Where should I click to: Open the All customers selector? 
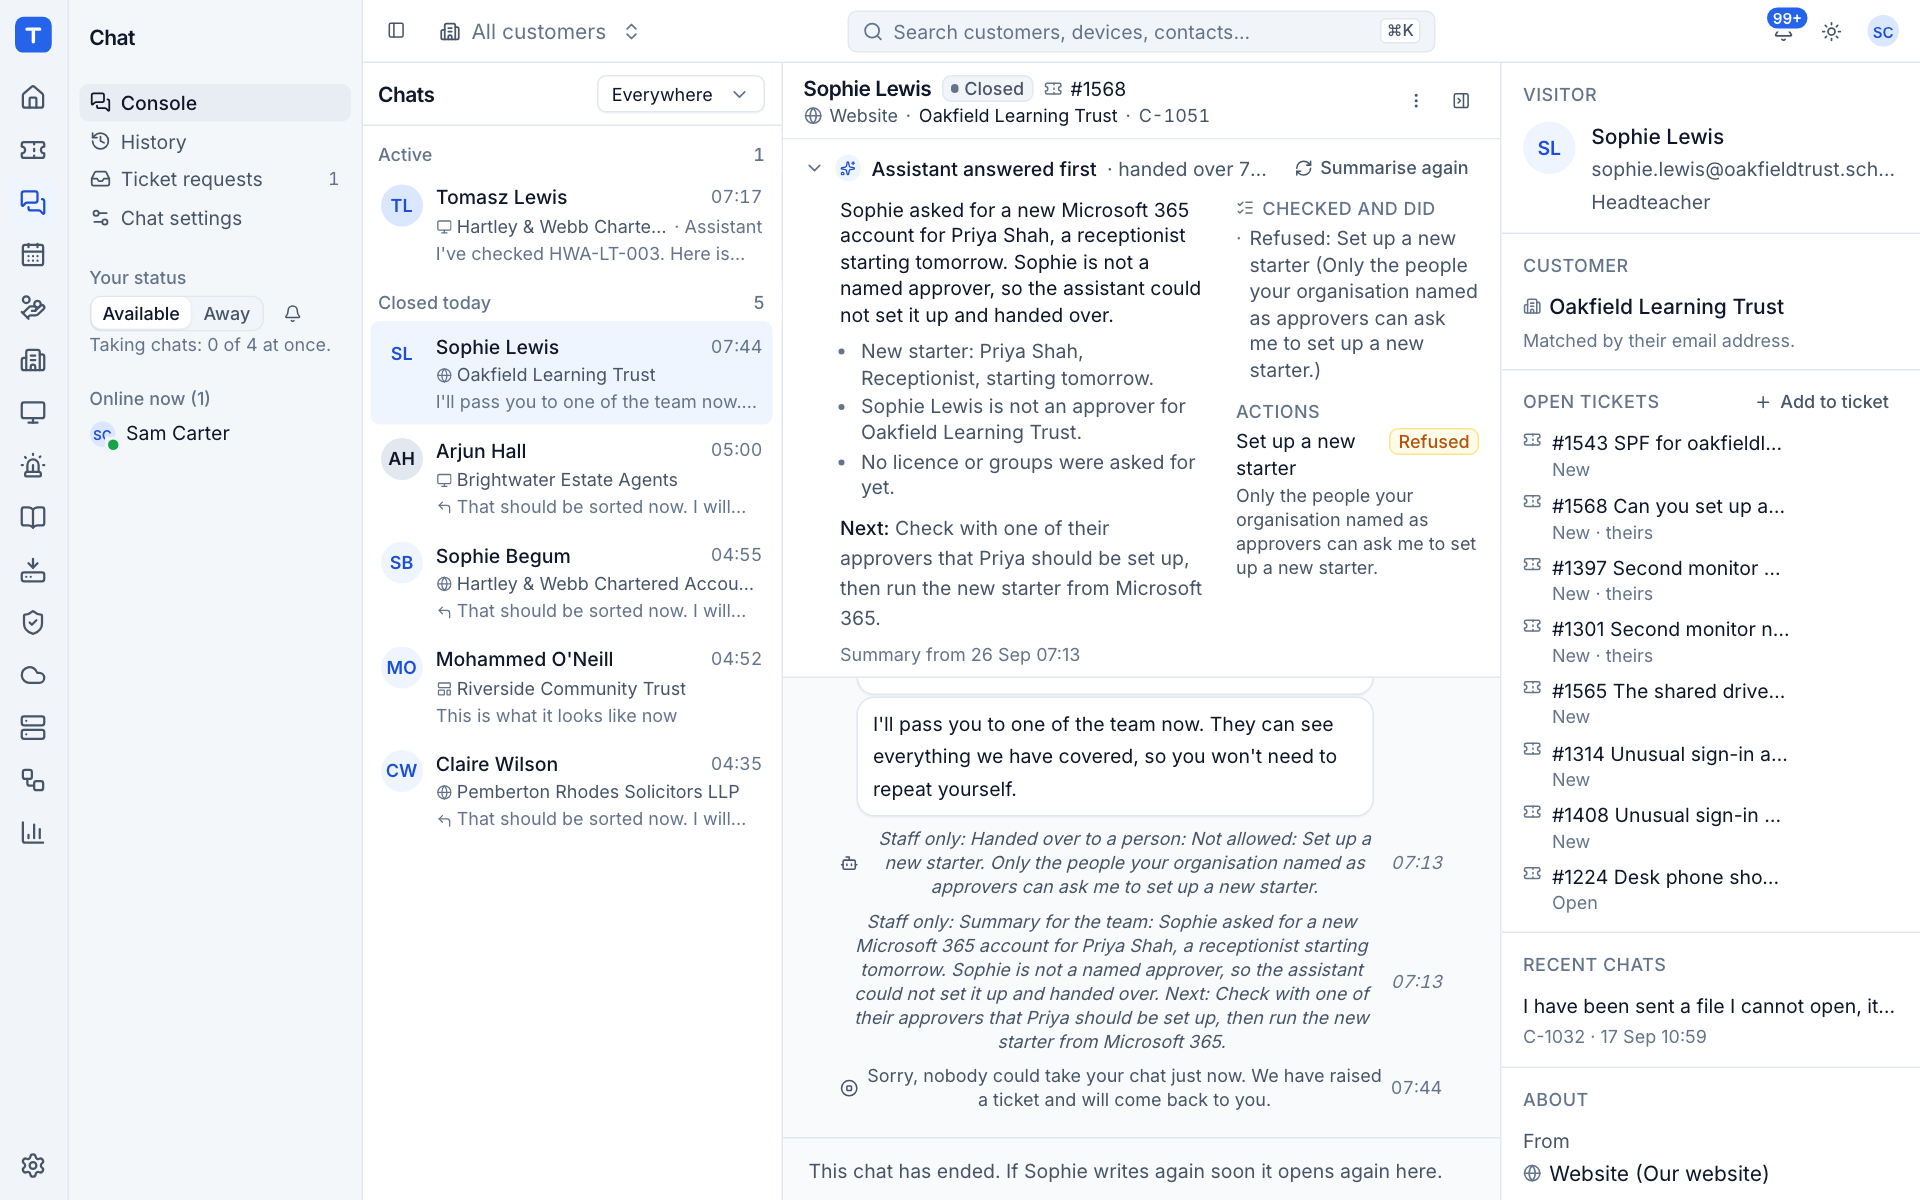[x=540, y=32]
